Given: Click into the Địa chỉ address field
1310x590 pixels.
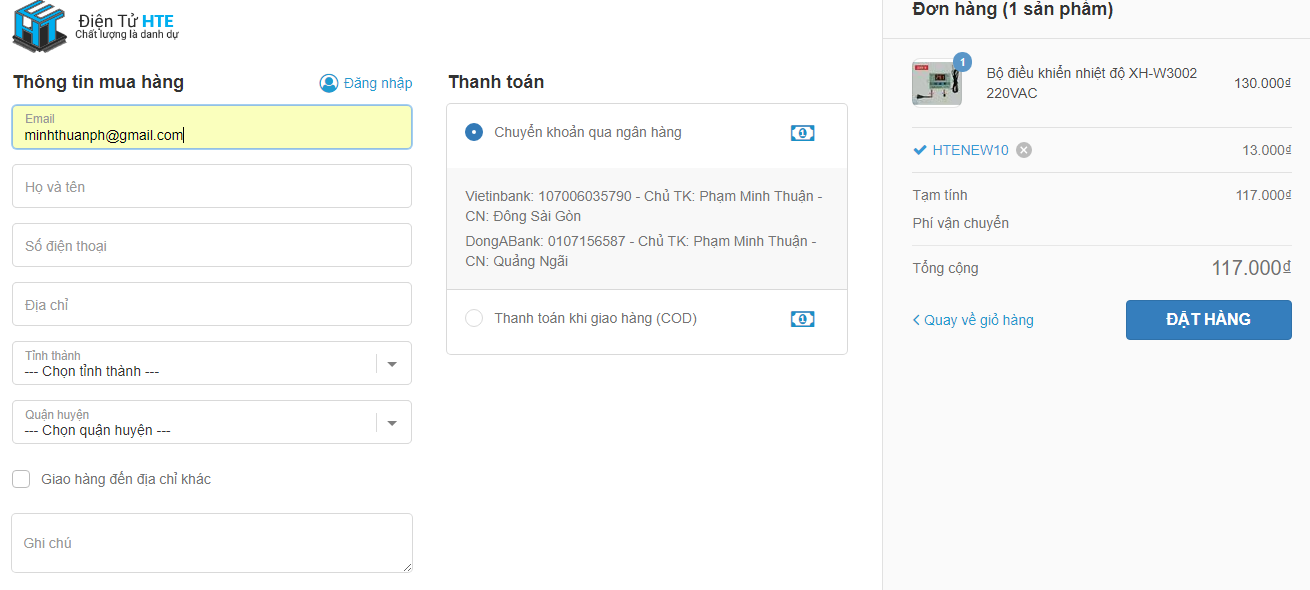Looking at the screenshot, I should click(x=211, y=305).
